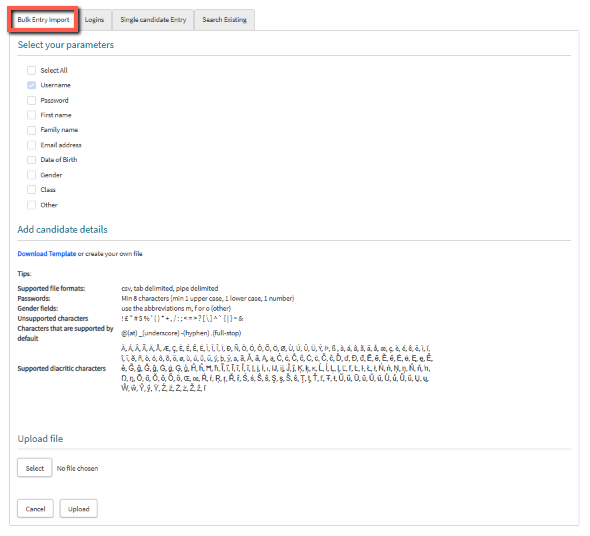Click the Upload button
This screenshot has height=536, width=590.
[x=79, y=509]
